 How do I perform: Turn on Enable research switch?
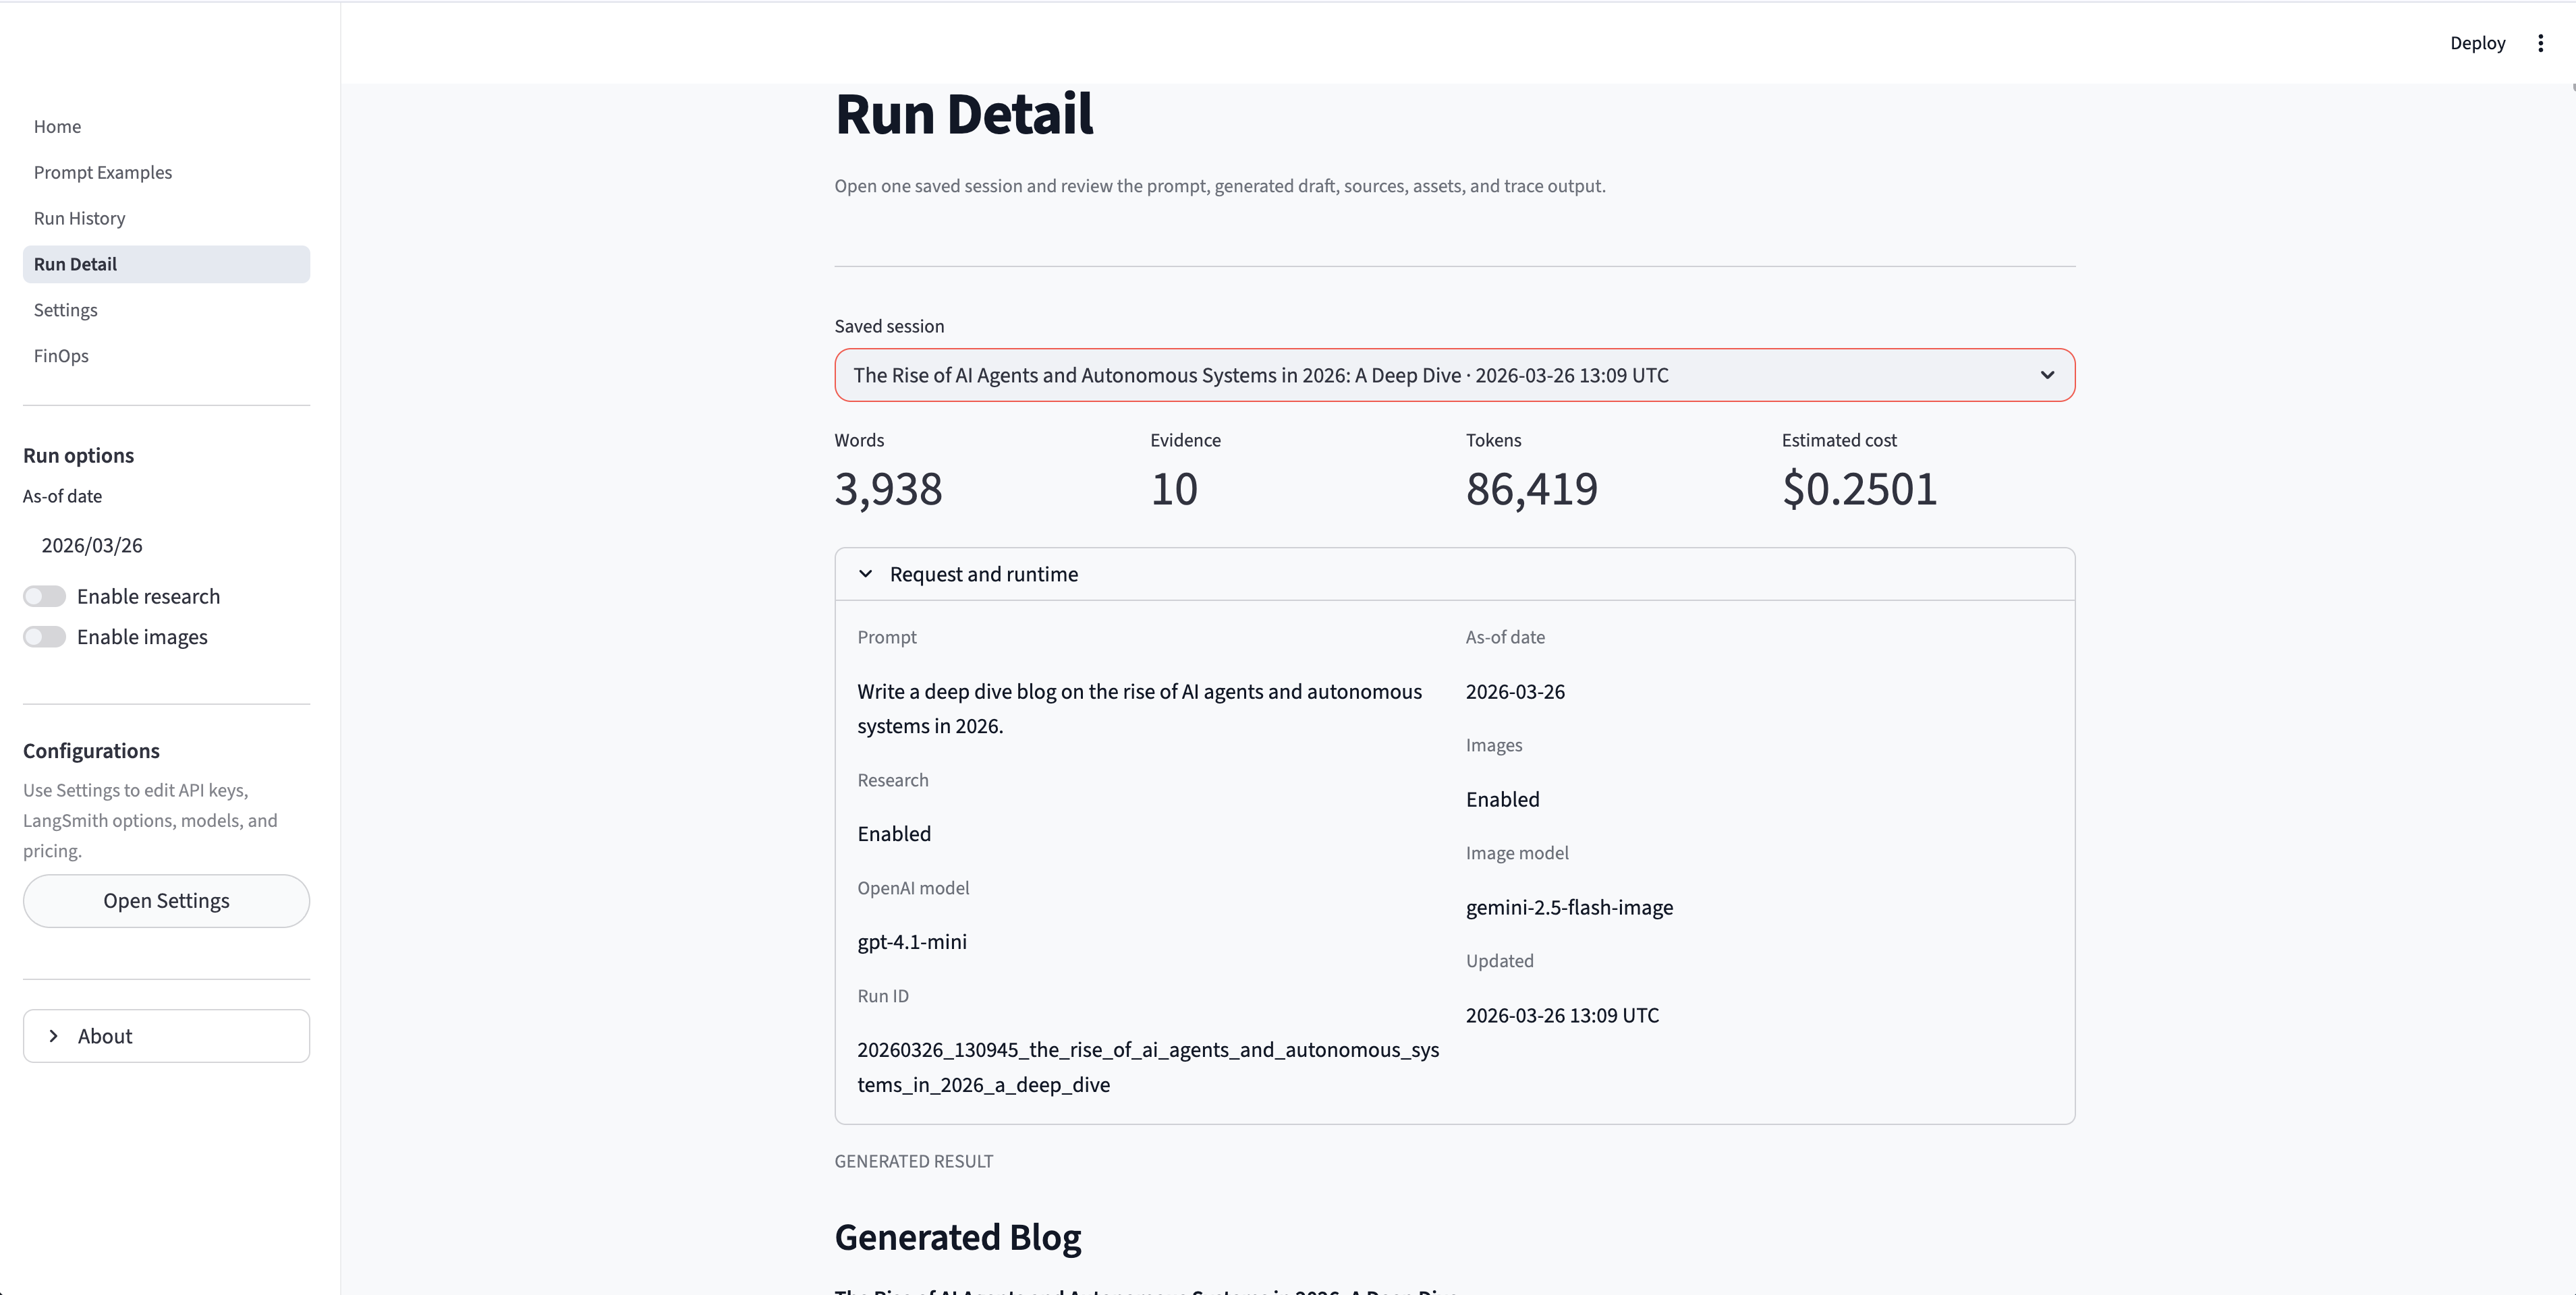[x=45, y=597]
